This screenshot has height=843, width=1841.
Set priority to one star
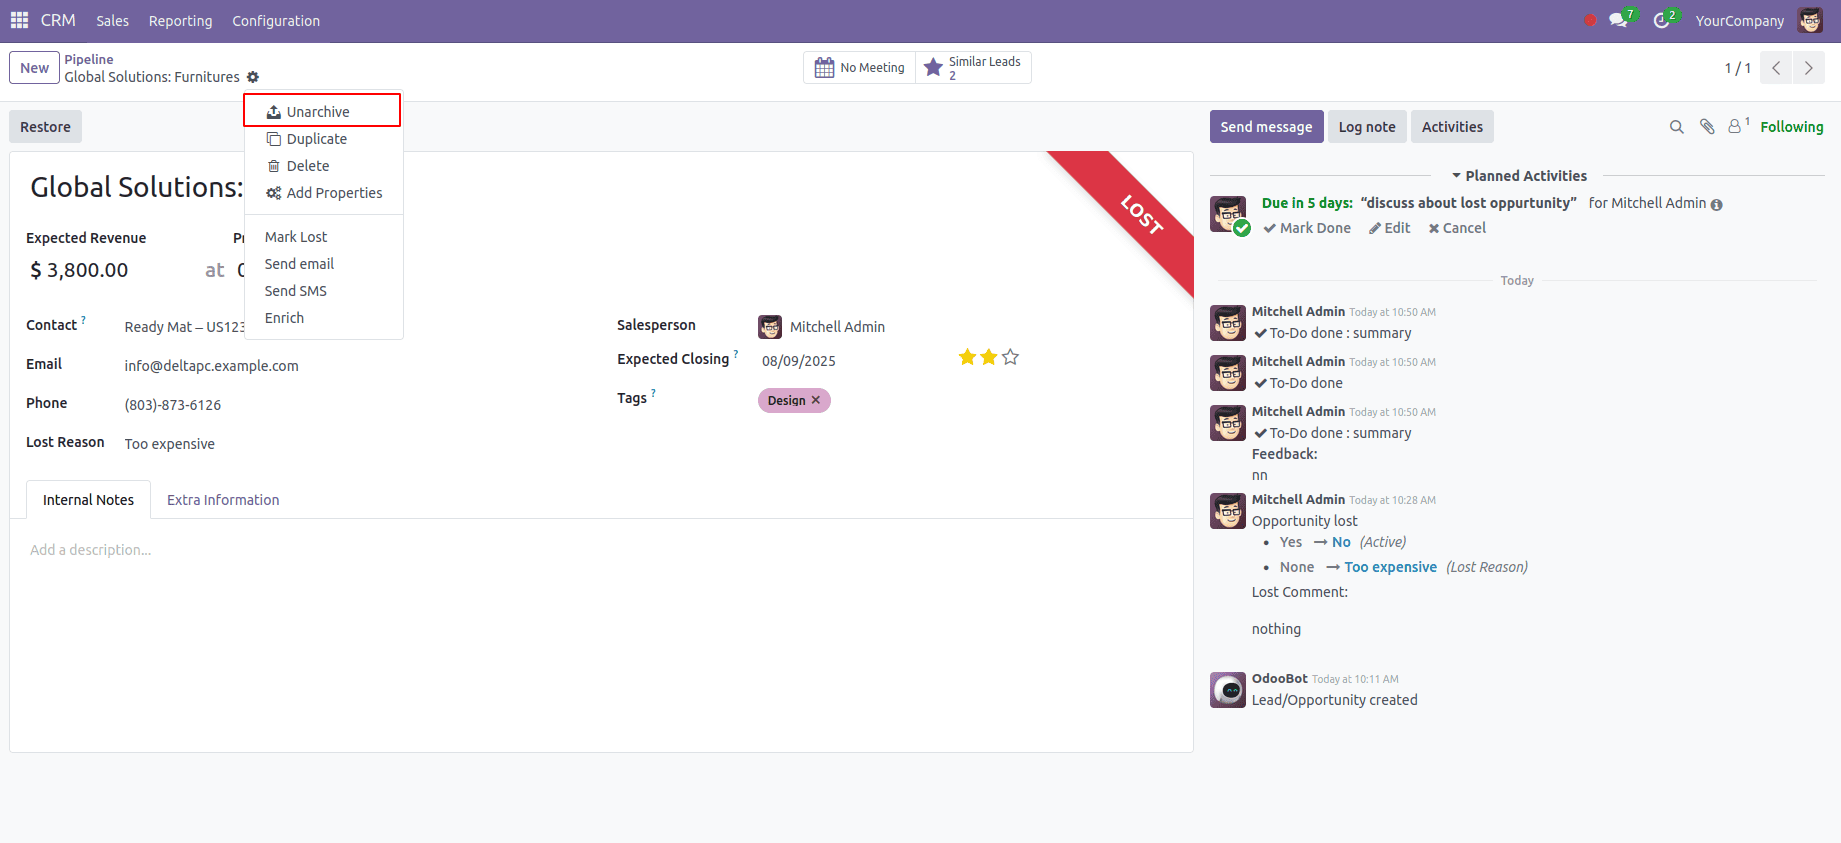(x=967, y=357)
